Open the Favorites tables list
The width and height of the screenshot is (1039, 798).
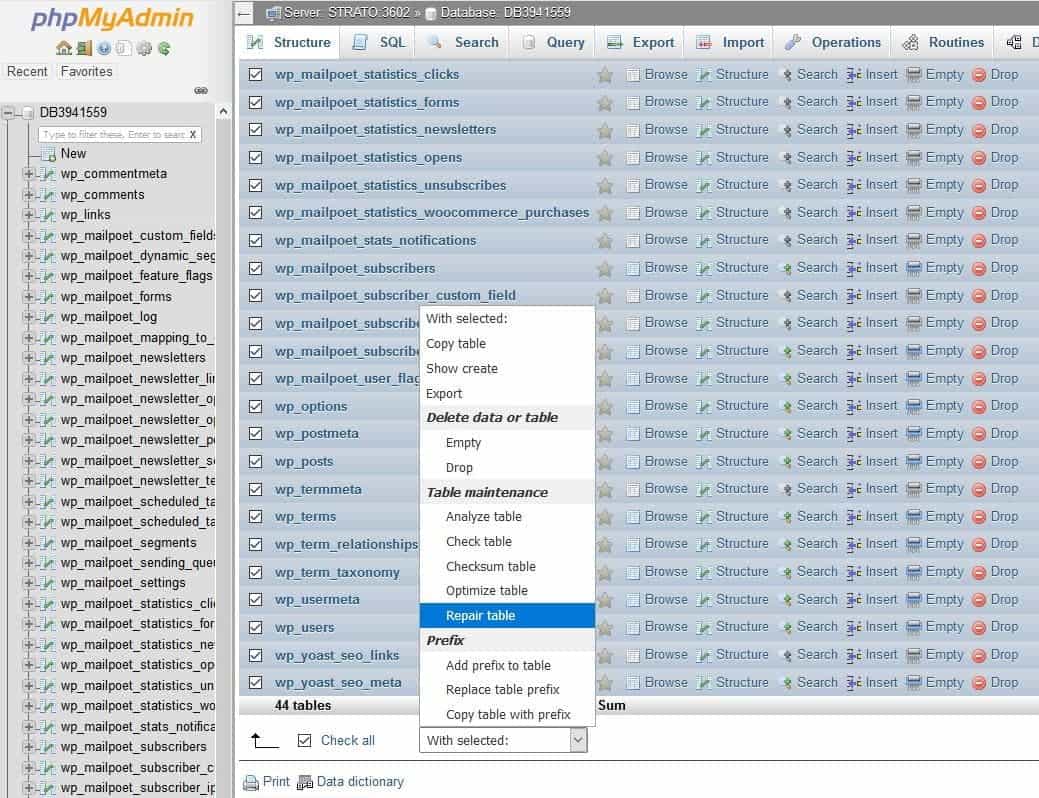click(x=86, y=72)
